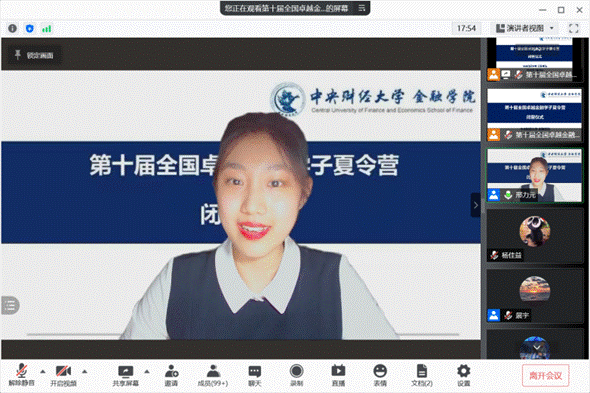
Task: Expand the share screen options arrow
Action: click(147, 372)
